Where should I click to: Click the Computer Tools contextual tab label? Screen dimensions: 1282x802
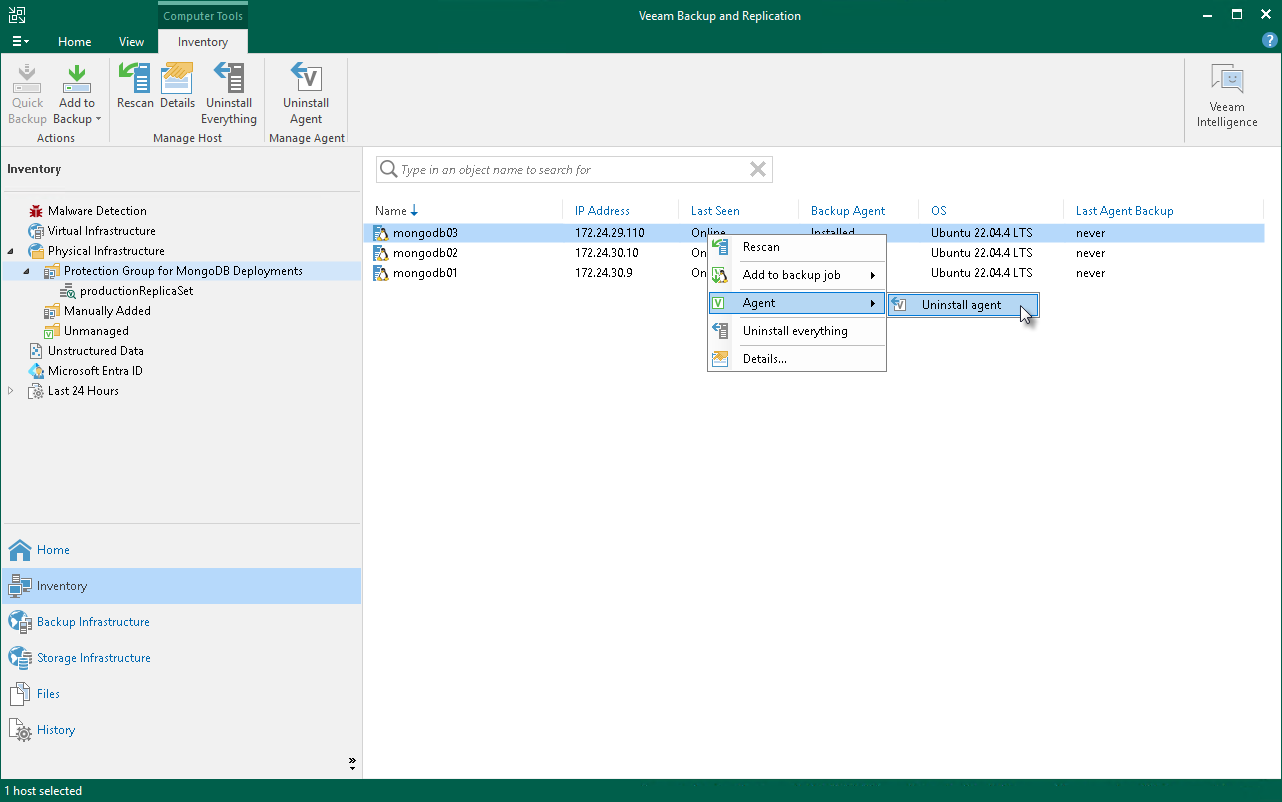203,16
